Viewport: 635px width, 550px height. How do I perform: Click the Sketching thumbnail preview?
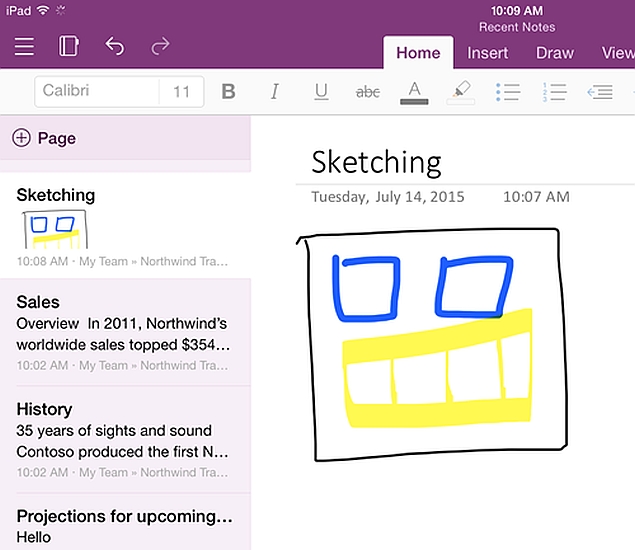click(x=55, y=229)
